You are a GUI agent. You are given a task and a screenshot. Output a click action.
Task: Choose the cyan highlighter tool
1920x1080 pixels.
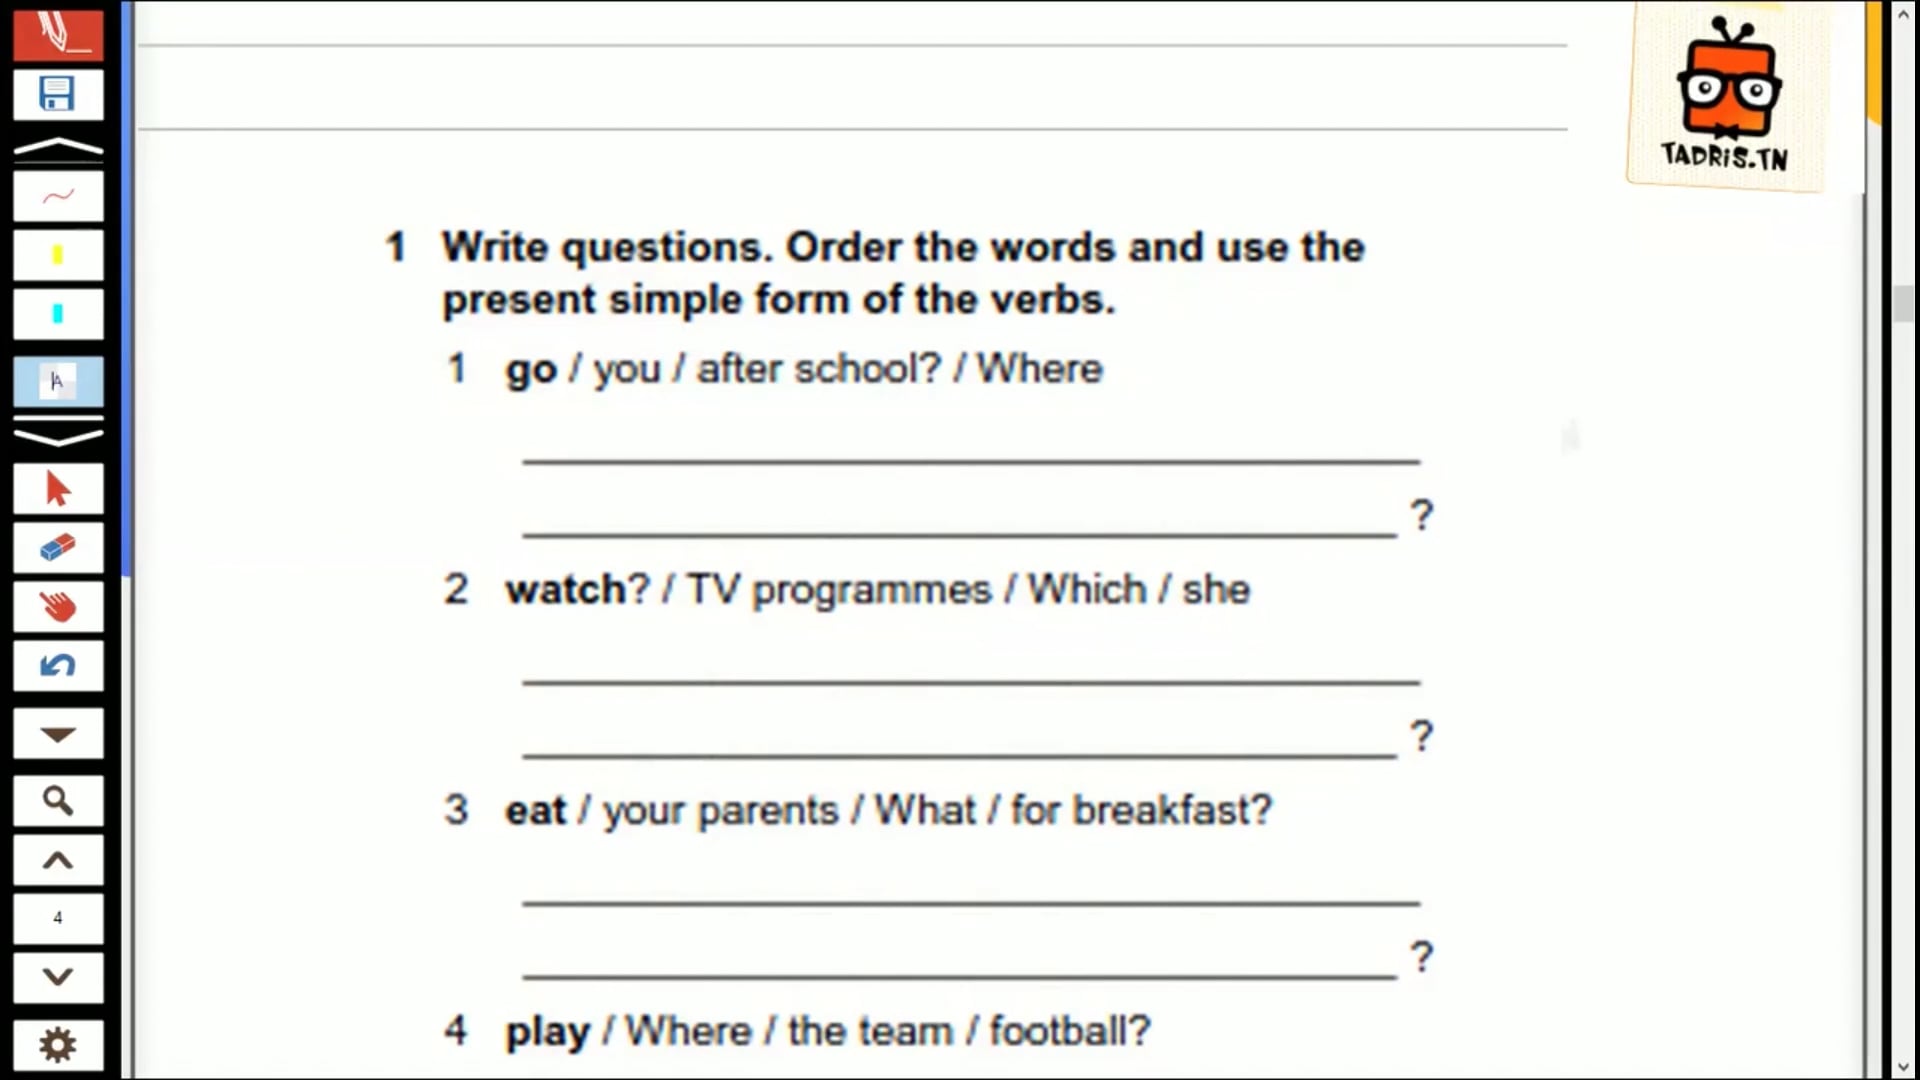tap(58, 314)
